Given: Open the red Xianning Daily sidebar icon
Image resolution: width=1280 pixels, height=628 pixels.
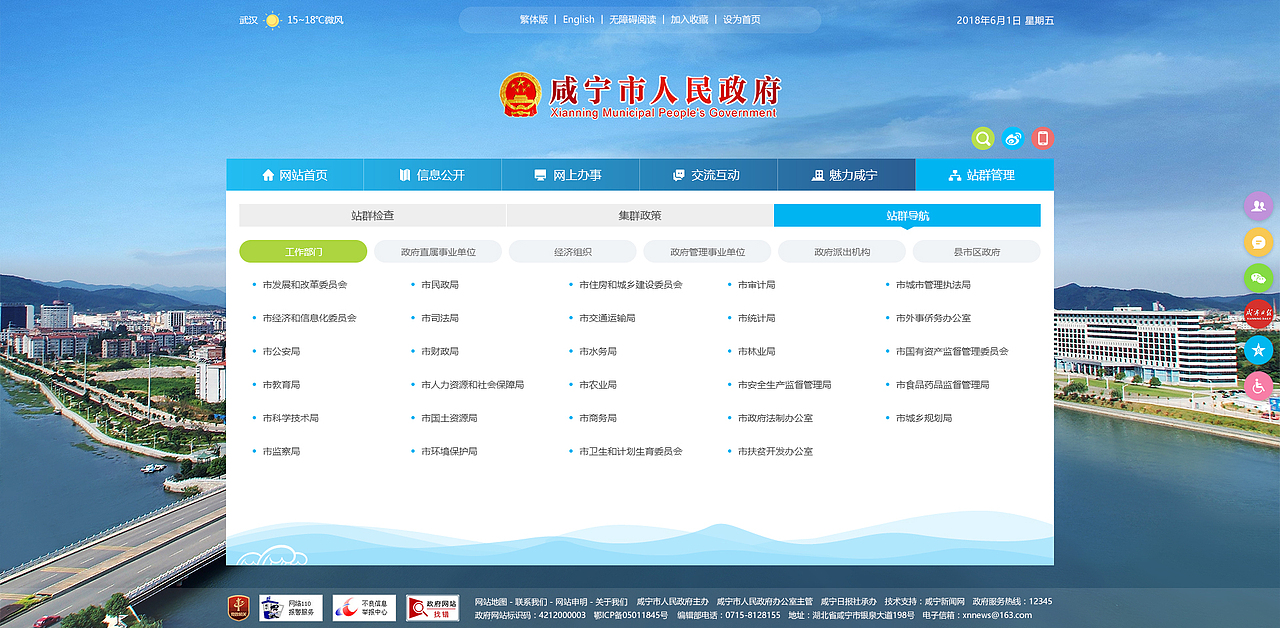Looking at the screenshot, I should click(1258, 314).
